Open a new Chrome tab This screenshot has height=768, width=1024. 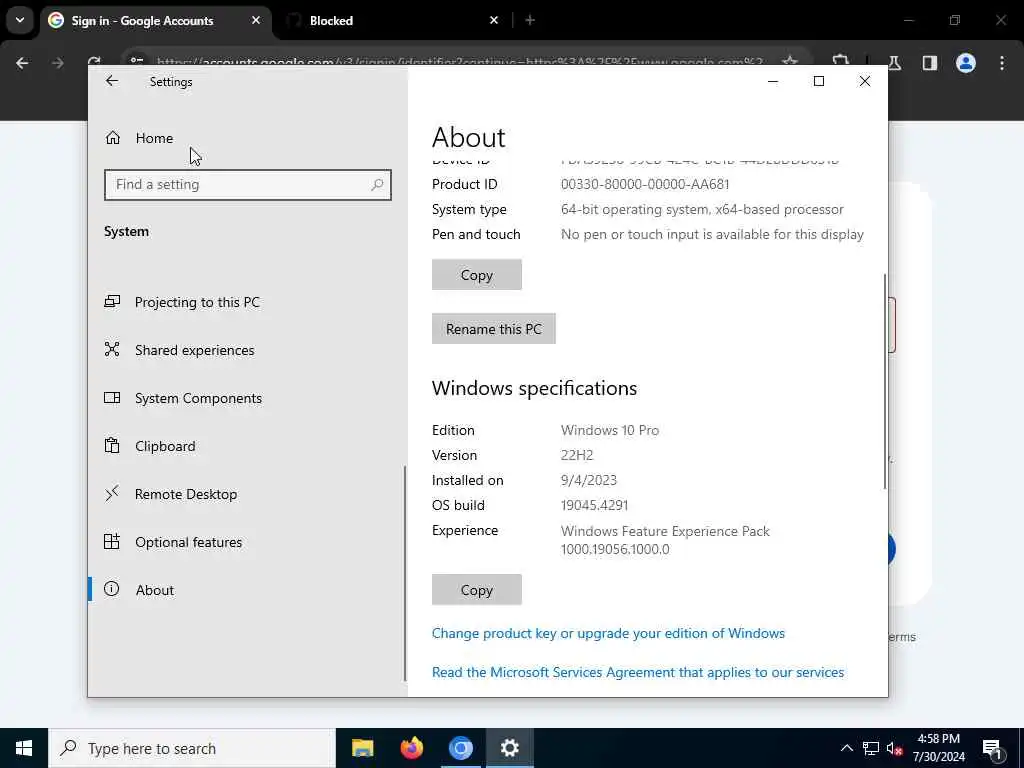point(530,20)
